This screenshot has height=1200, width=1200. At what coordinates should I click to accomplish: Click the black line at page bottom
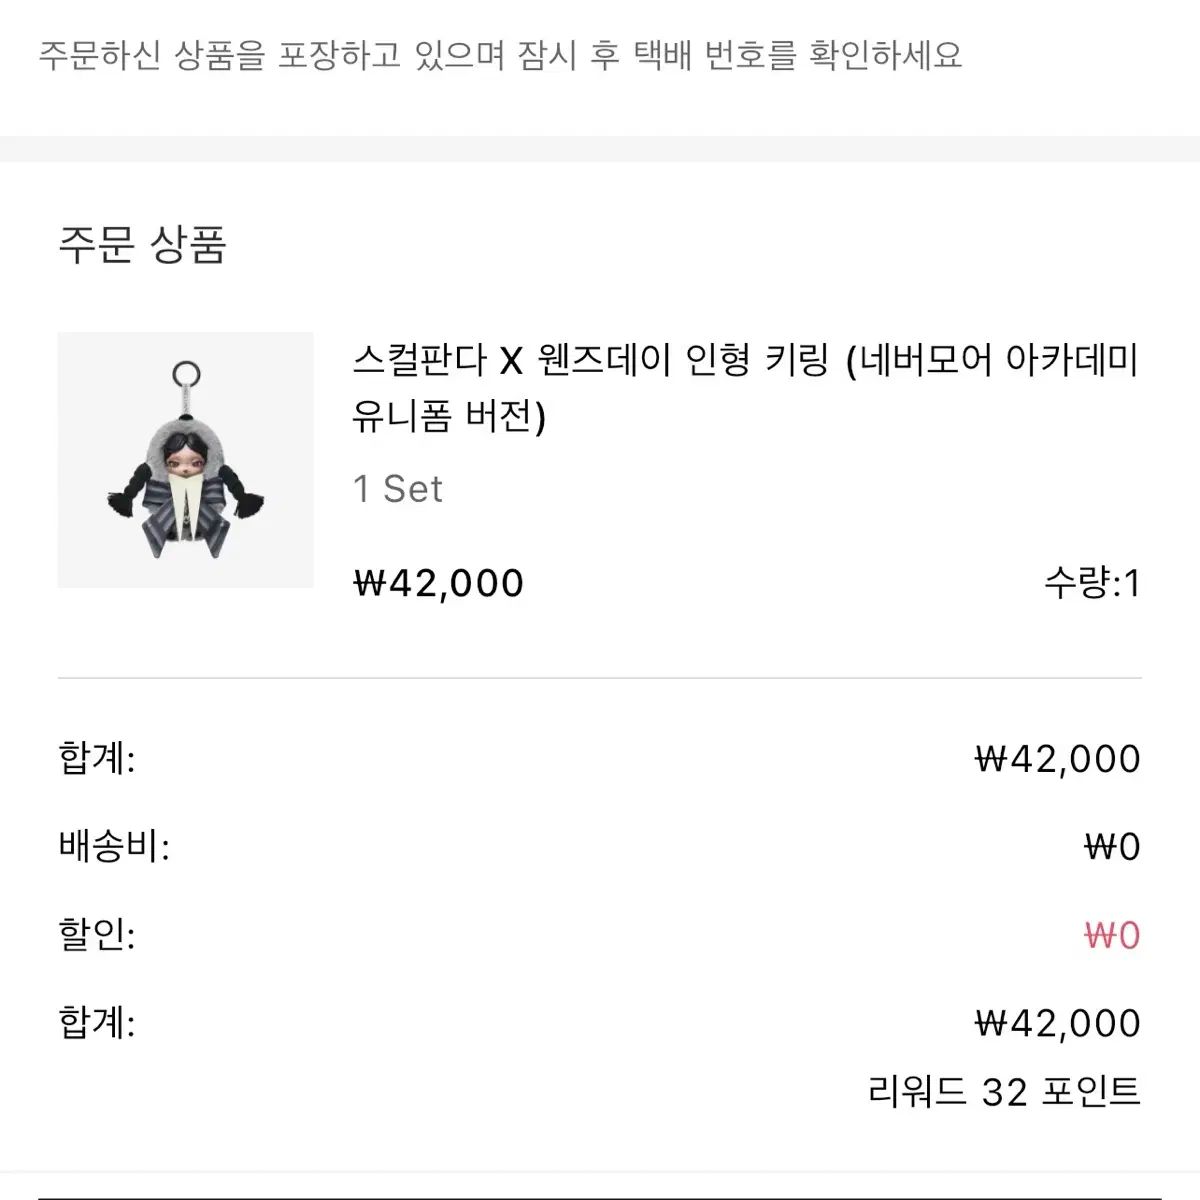coord(600,1196)
